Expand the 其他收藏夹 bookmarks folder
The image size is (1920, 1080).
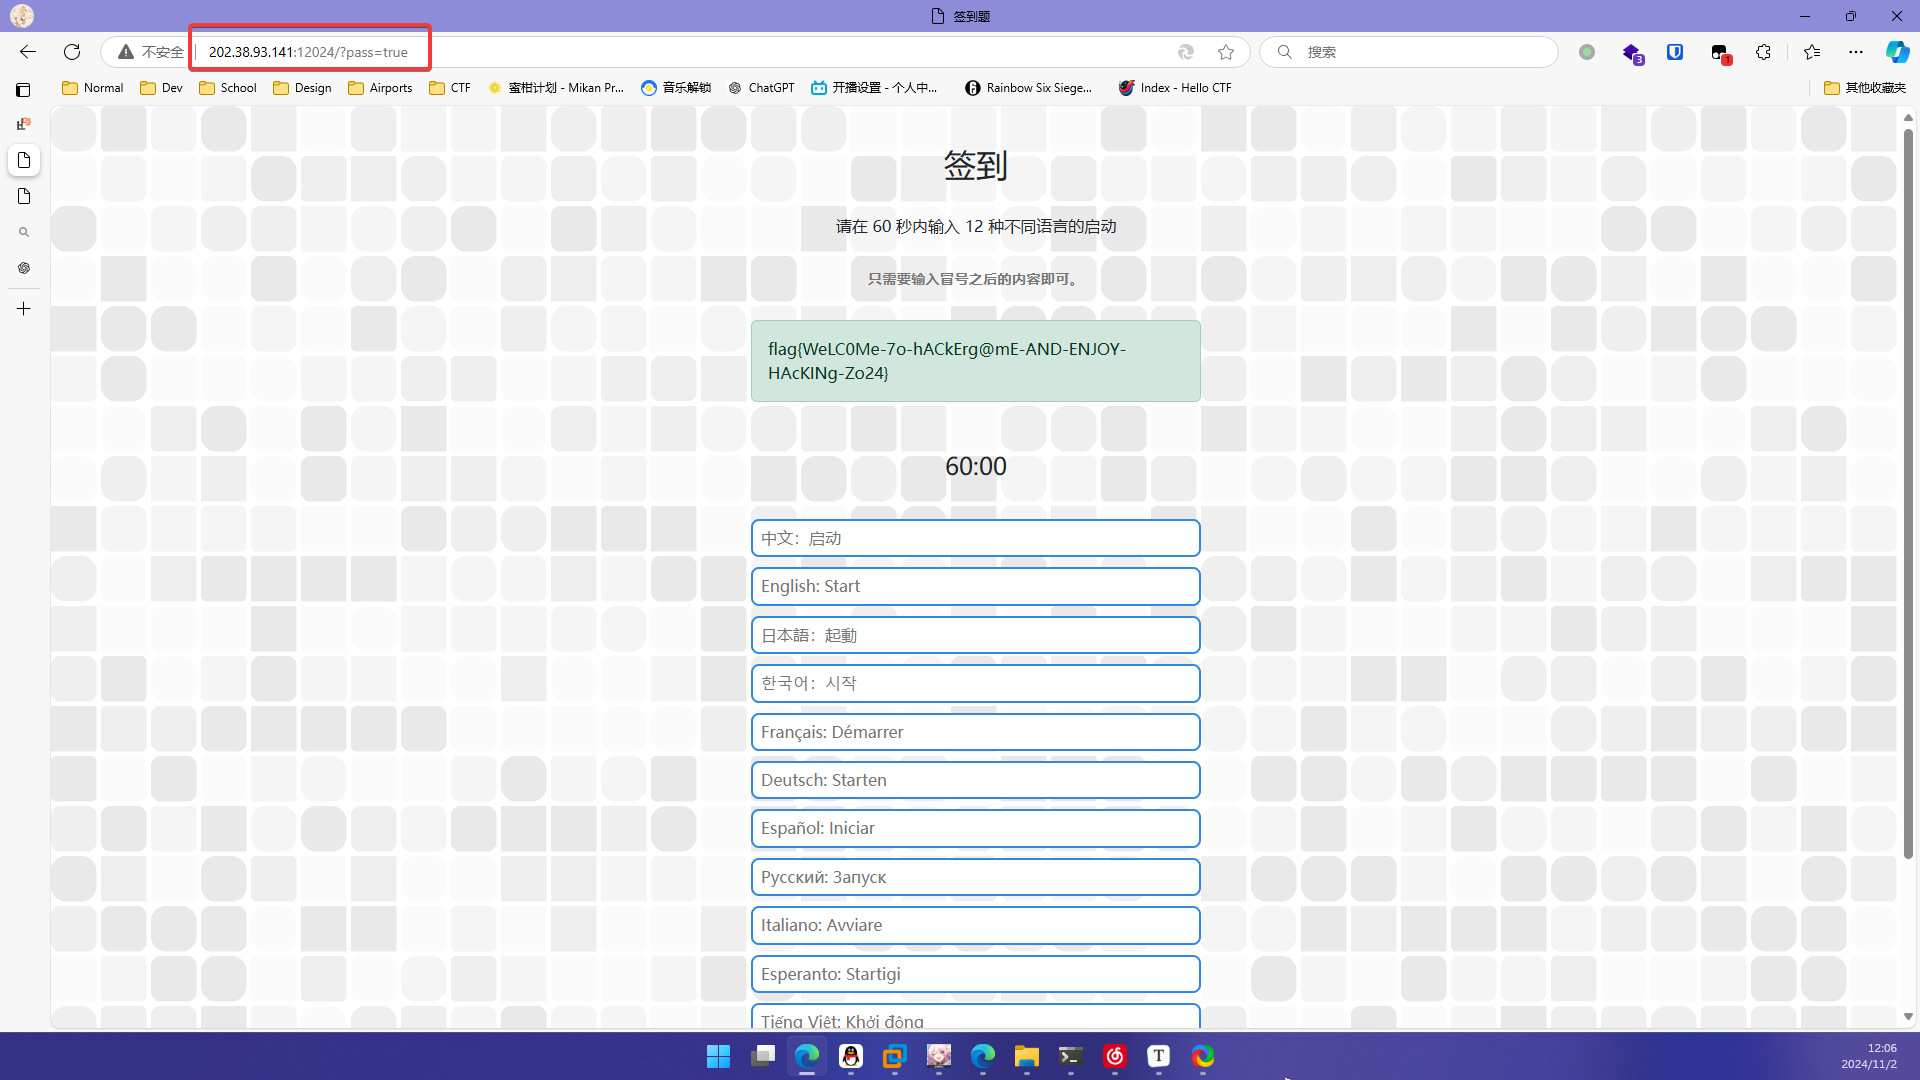(x=1864, y=88)
